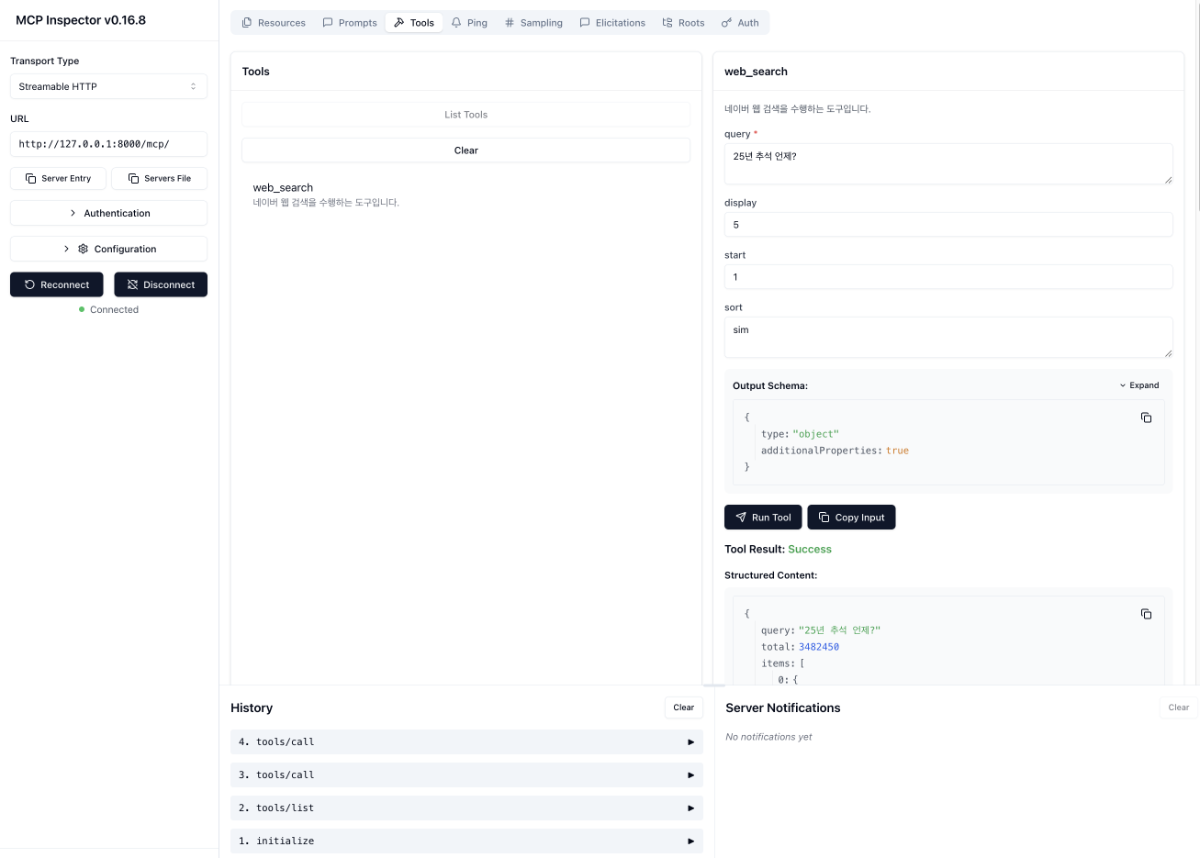Expand the Authentication section

[x=108, y=213]
